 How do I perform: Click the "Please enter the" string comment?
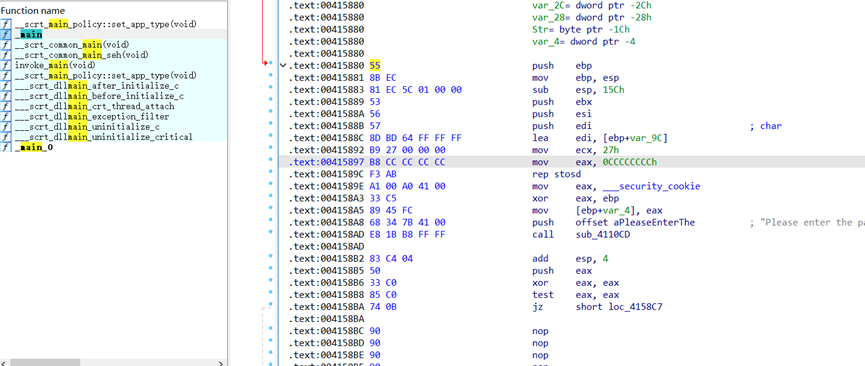coord(807,222)
